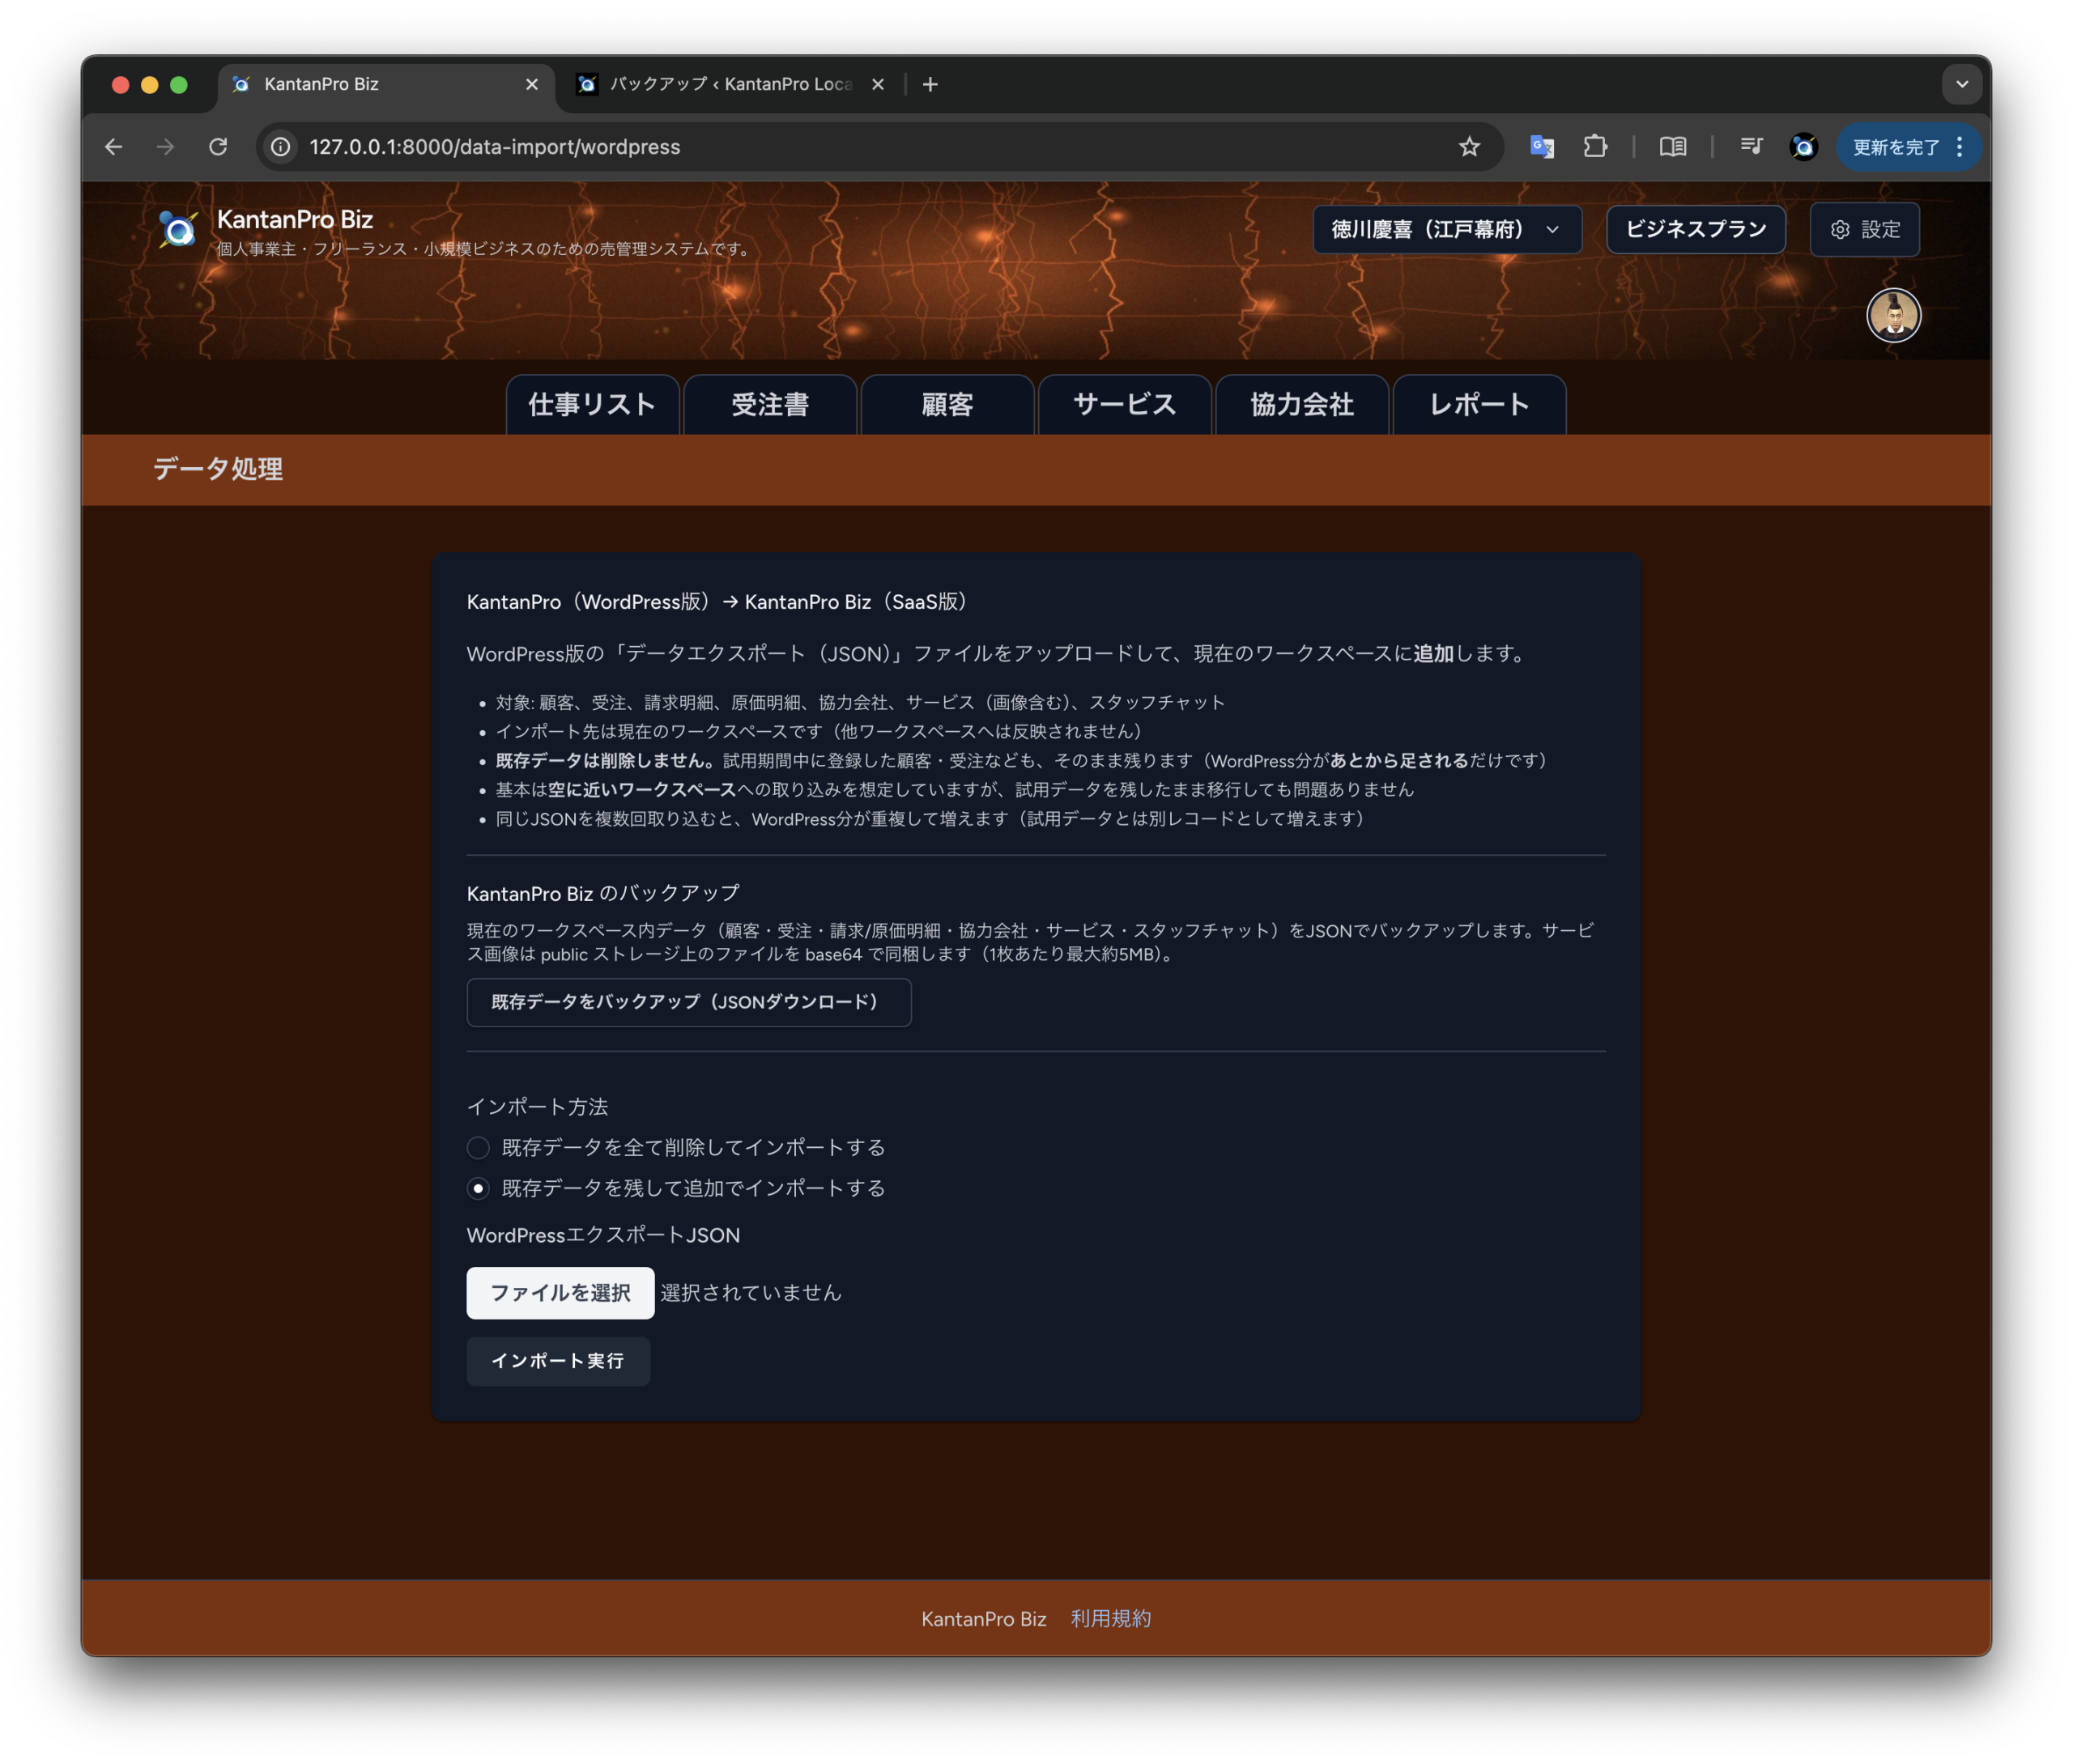The image size is (2073, 1764).
Task: Select keep existing data and add option
Action: pos(478,1188)
